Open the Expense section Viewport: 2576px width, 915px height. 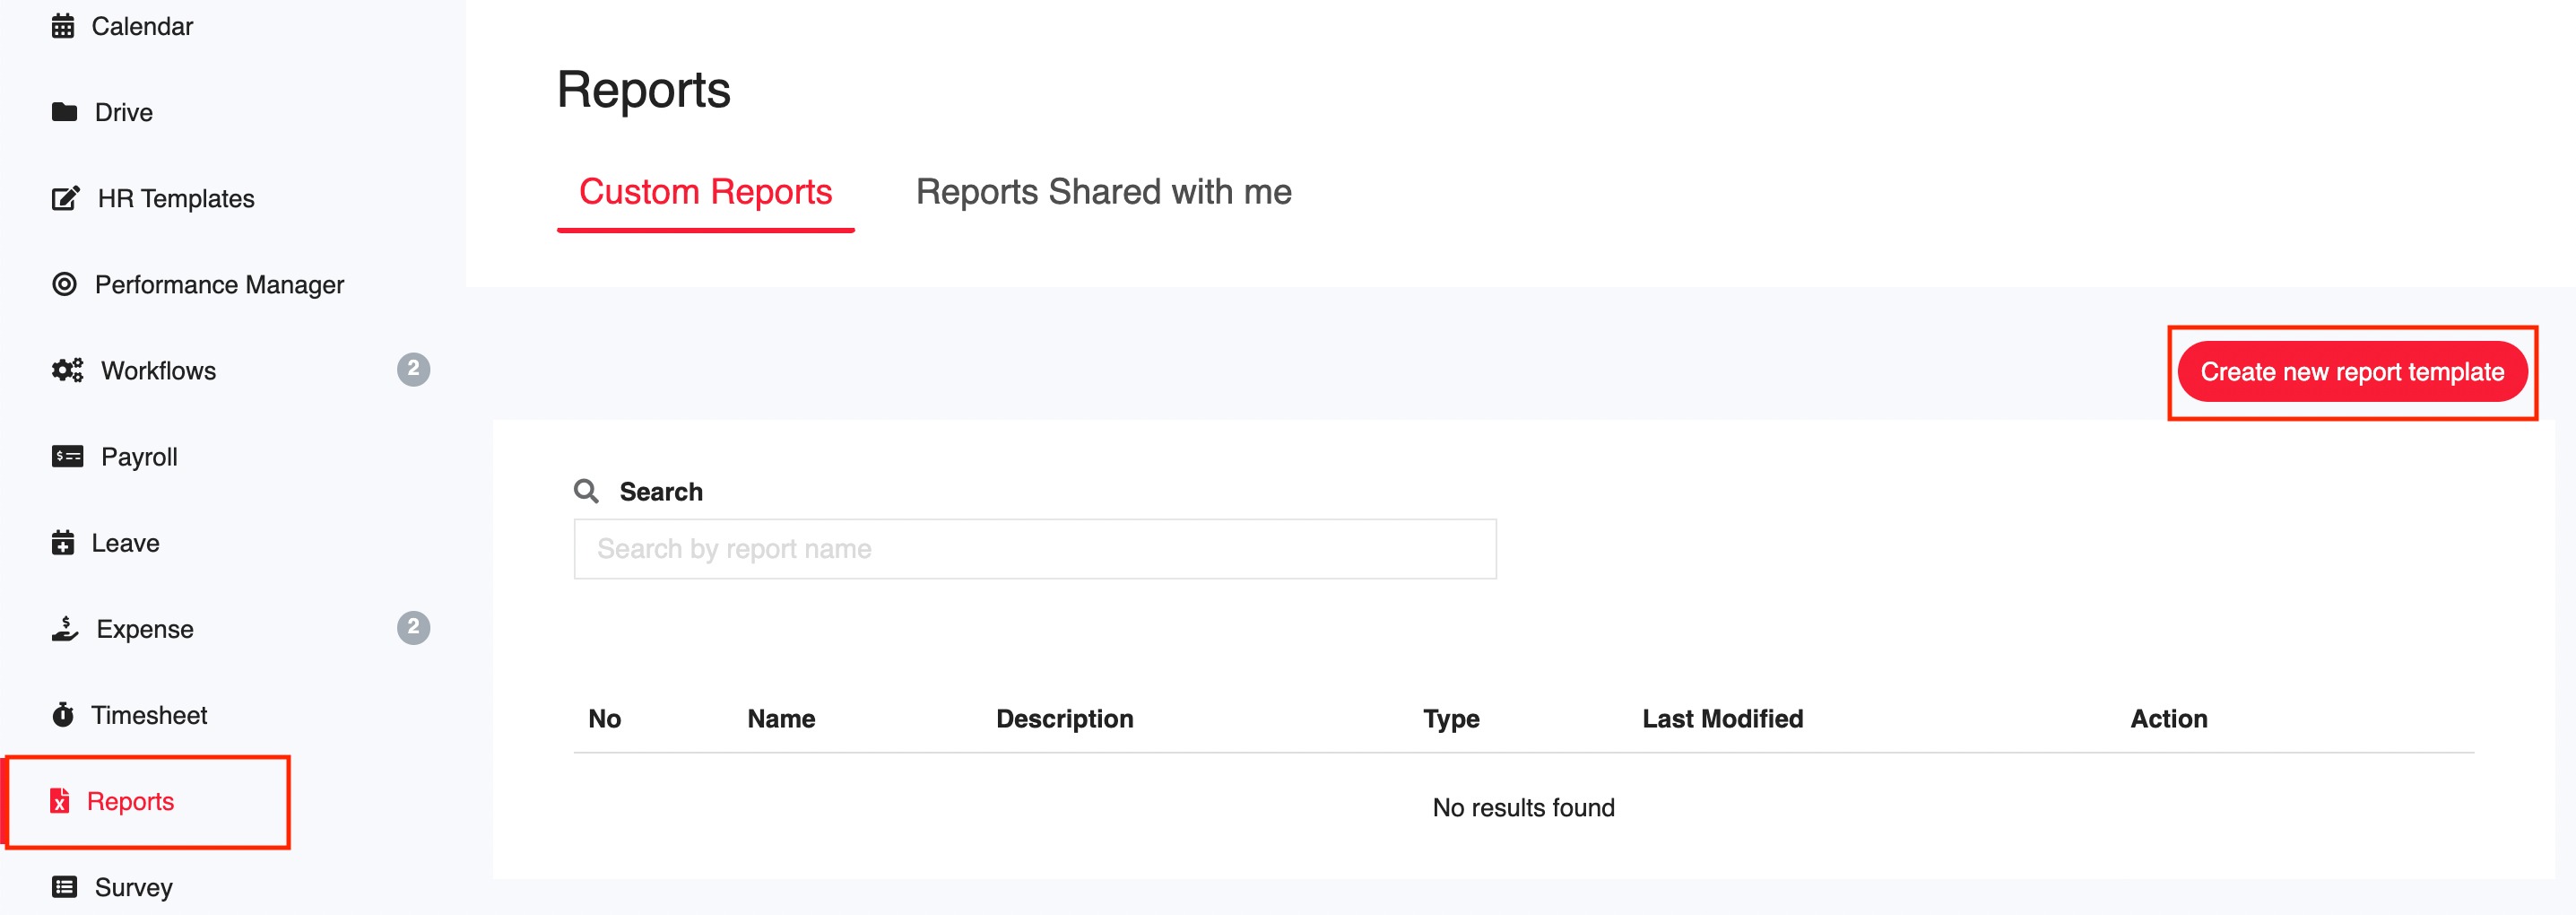[145, 628]
